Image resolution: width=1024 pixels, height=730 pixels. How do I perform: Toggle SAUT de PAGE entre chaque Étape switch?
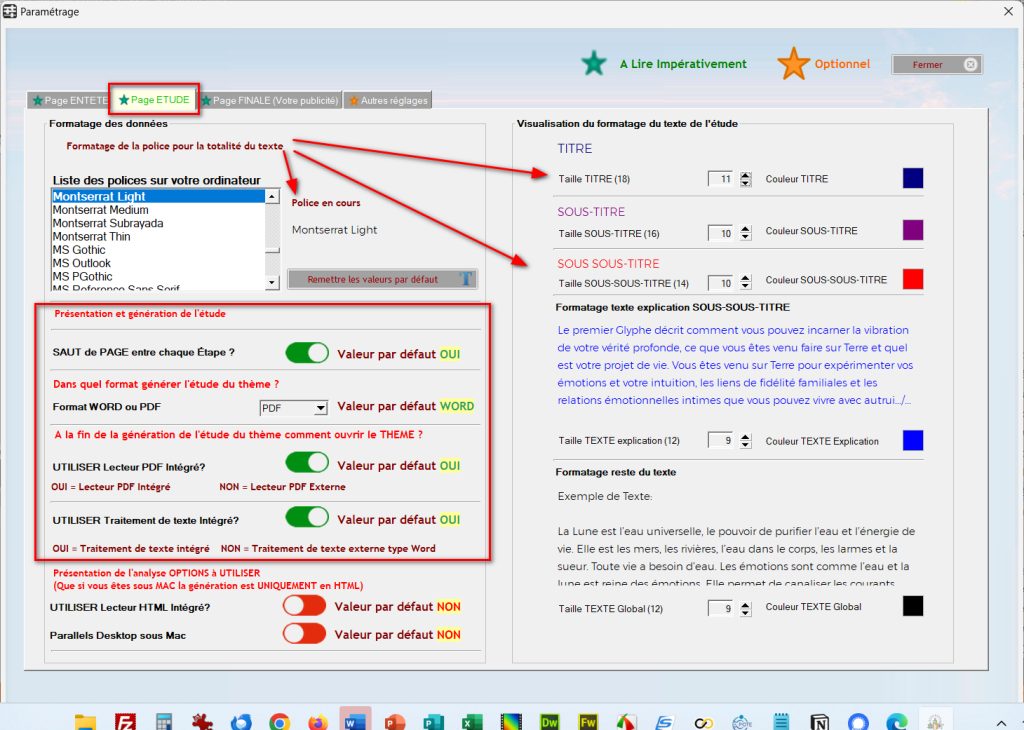pyautogui.click(x=307, y=353)
